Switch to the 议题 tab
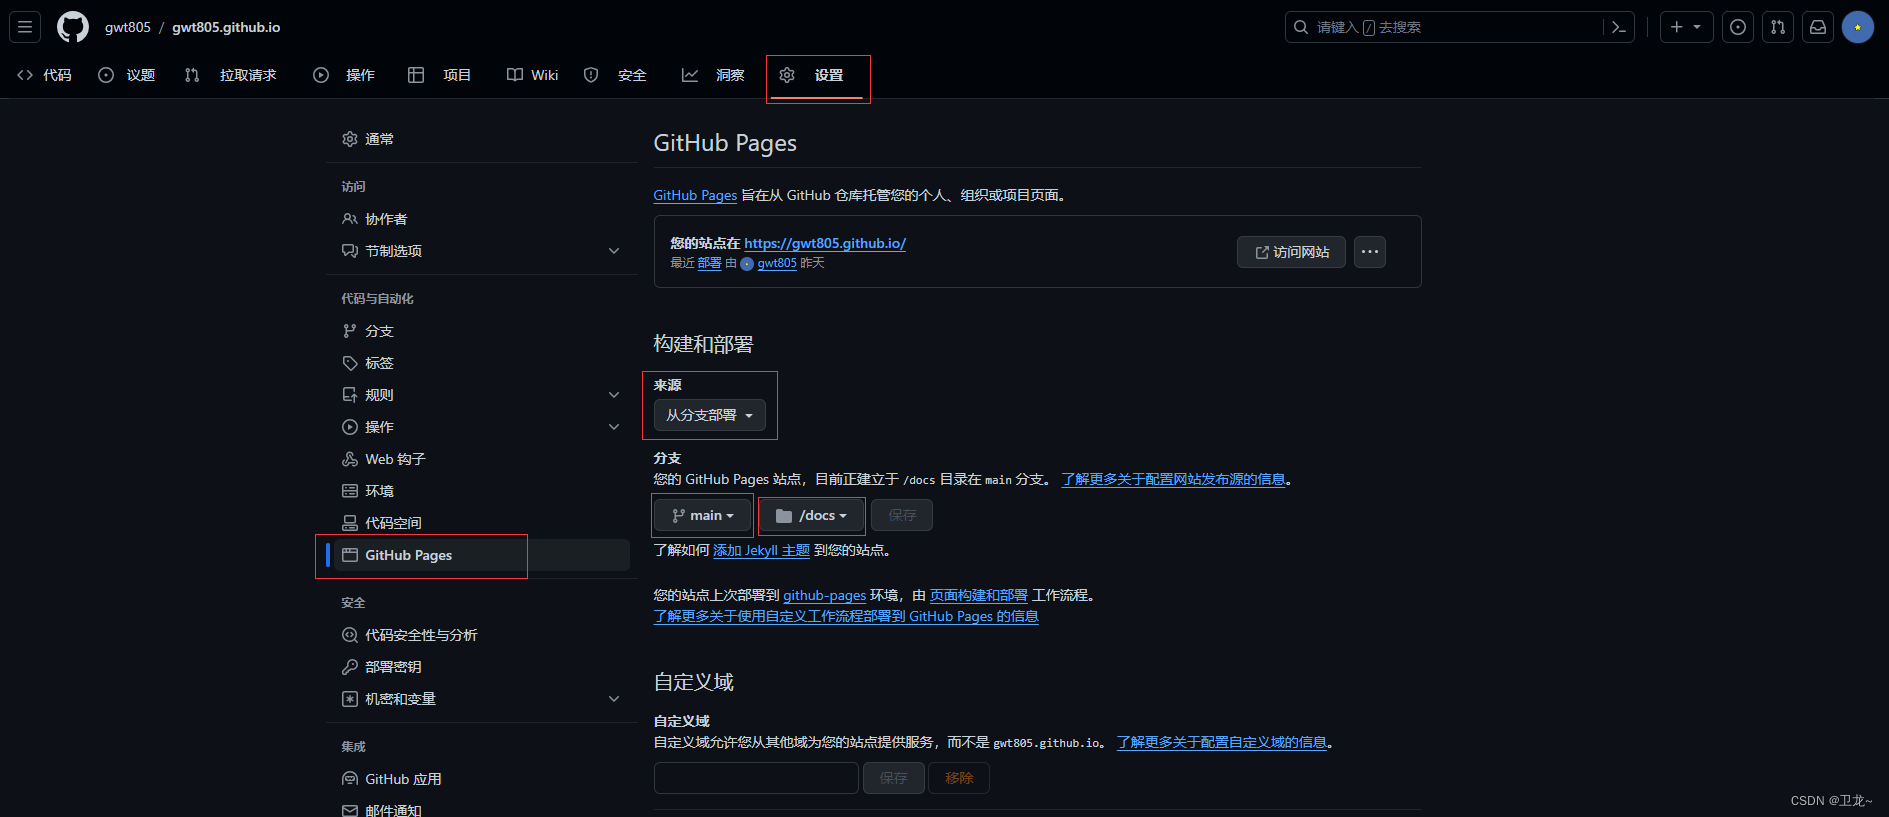 (127, 75)
